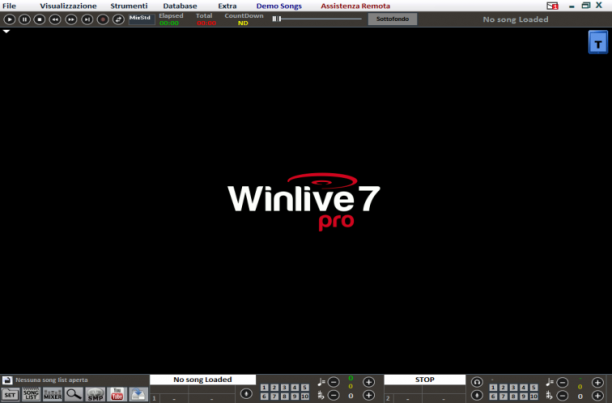Raise deck 2 transpose with plus button

598,396
